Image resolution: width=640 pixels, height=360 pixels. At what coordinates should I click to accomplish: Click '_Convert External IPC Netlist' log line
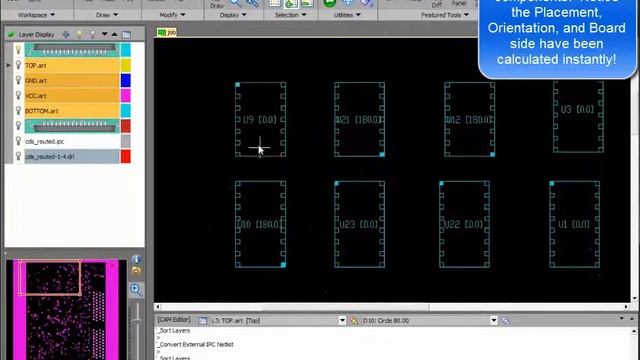[196, 344]
